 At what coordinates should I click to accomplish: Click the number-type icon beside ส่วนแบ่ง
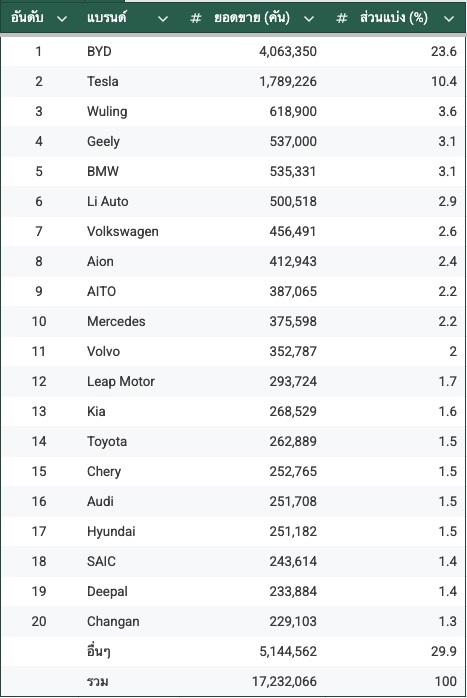[x=341, y=18]
